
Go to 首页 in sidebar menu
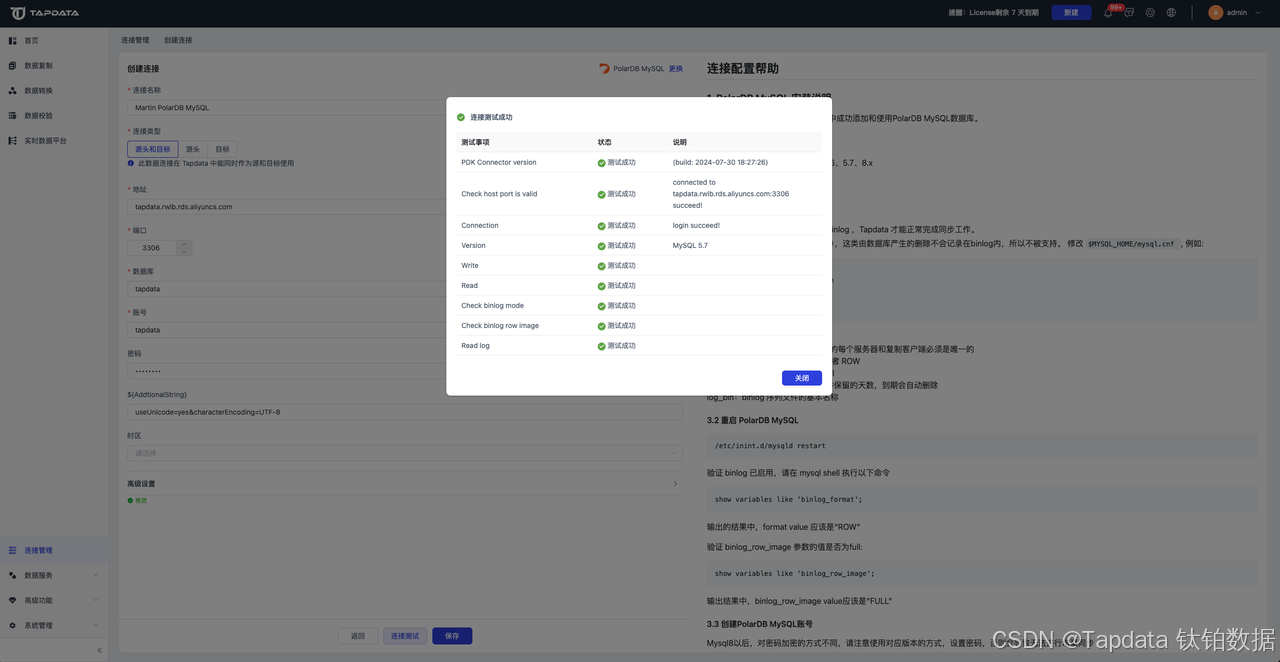tap(54, 40)
